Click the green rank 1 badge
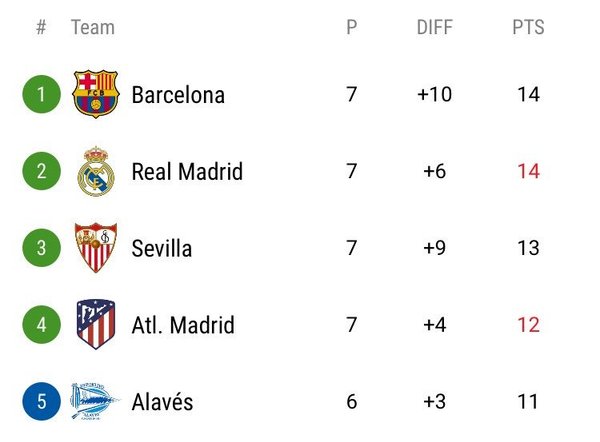Viewport: 600px width, 442px height. [x=41, y=95]
